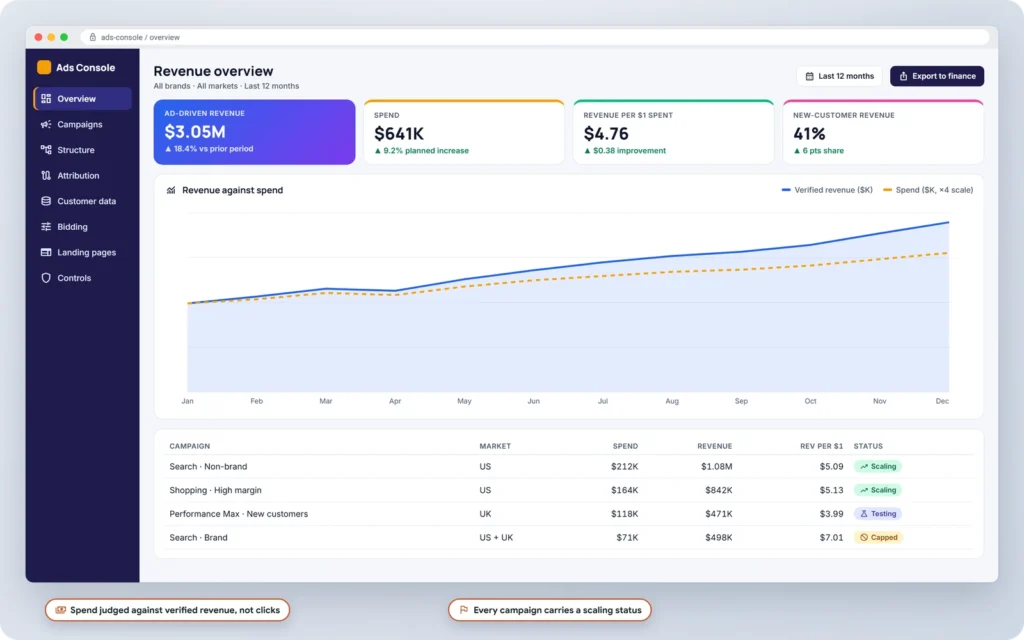This screenshot has width=1024, height=640.
Task: Click the orange Spend legend swatch
Action: pos(887,190)
